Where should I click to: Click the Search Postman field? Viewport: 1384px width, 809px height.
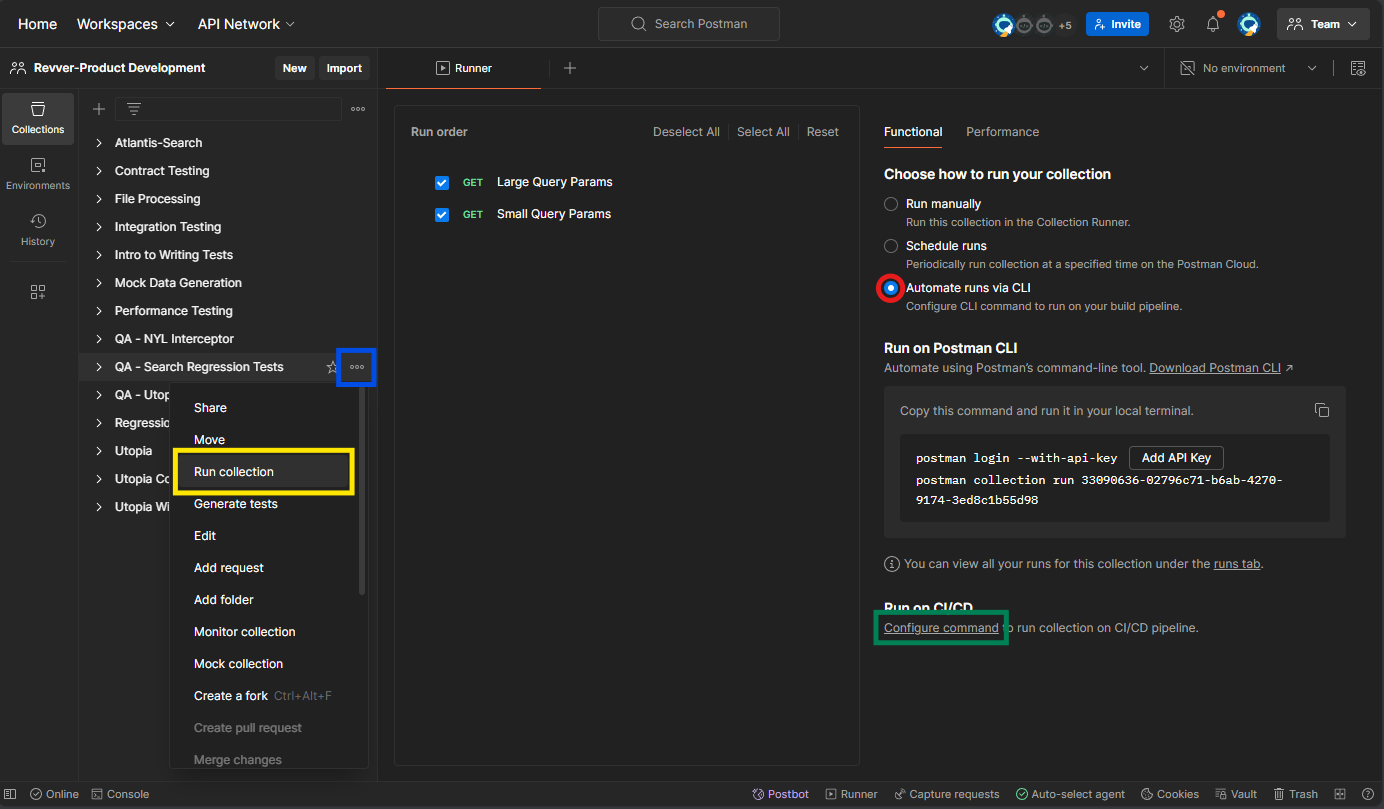(689, 24)
